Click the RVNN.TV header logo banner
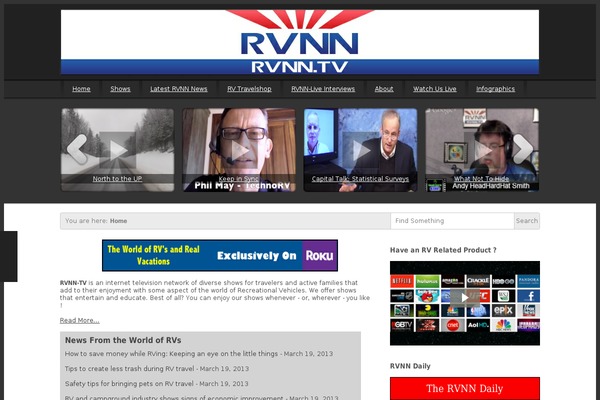The height and width of the screenshot is (400, 600). point(300,42)
